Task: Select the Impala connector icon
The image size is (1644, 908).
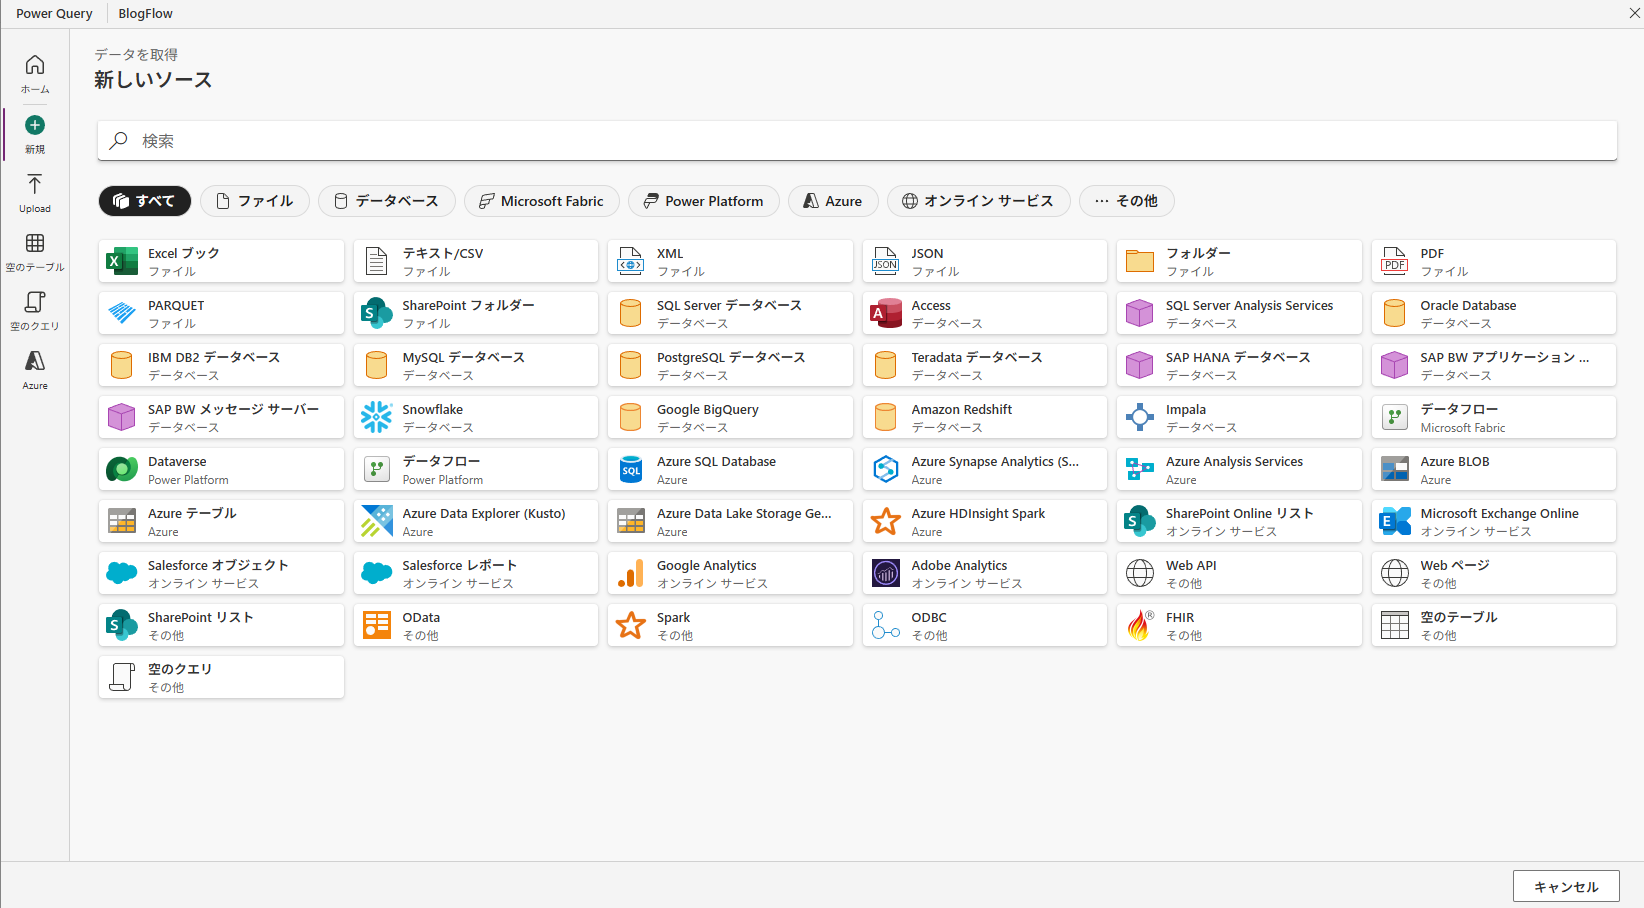Action: pos(1140,418)
